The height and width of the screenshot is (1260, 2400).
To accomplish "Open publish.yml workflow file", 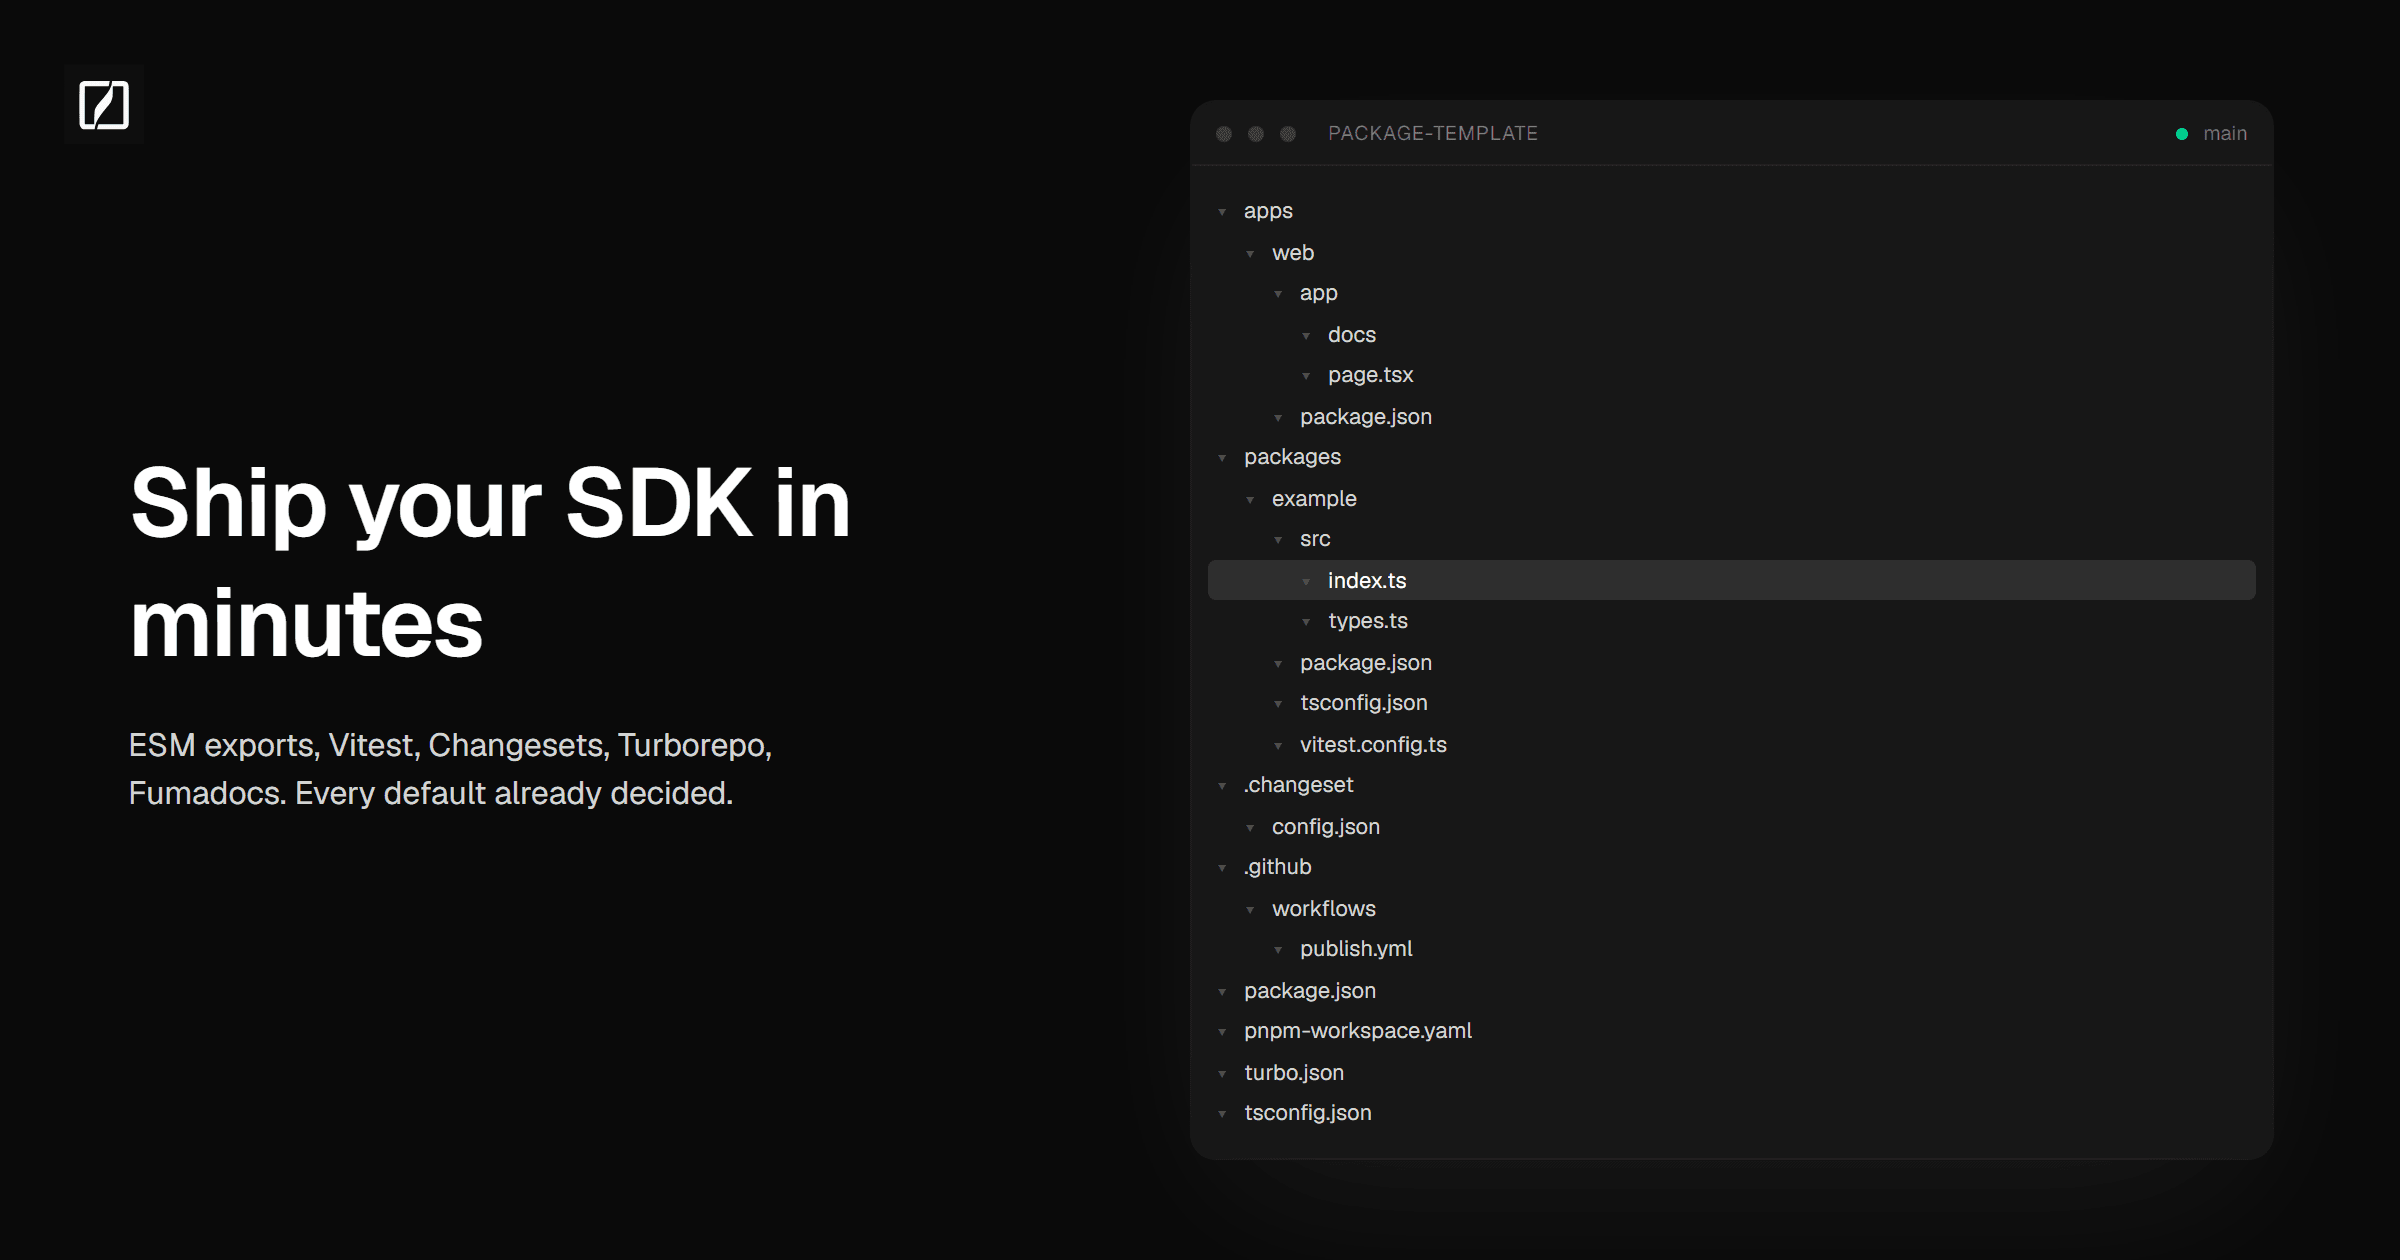I will pos(1356,949).
